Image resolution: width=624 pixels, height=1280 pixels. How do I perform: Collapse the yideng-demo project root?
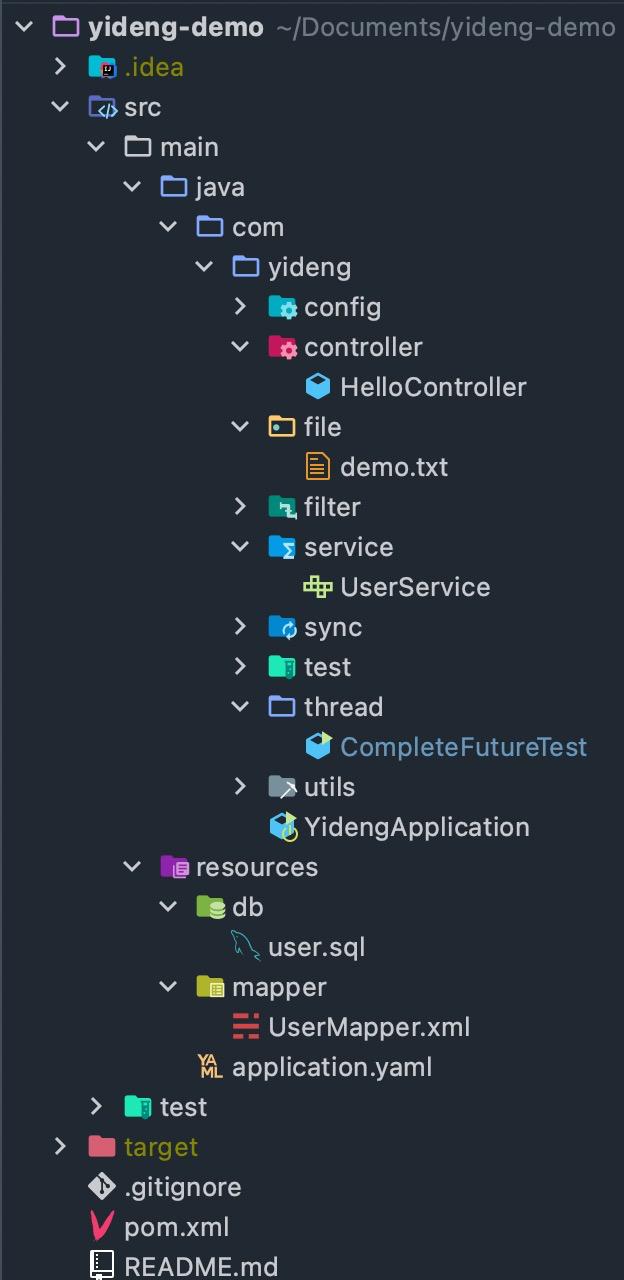(x=24, y=27)
